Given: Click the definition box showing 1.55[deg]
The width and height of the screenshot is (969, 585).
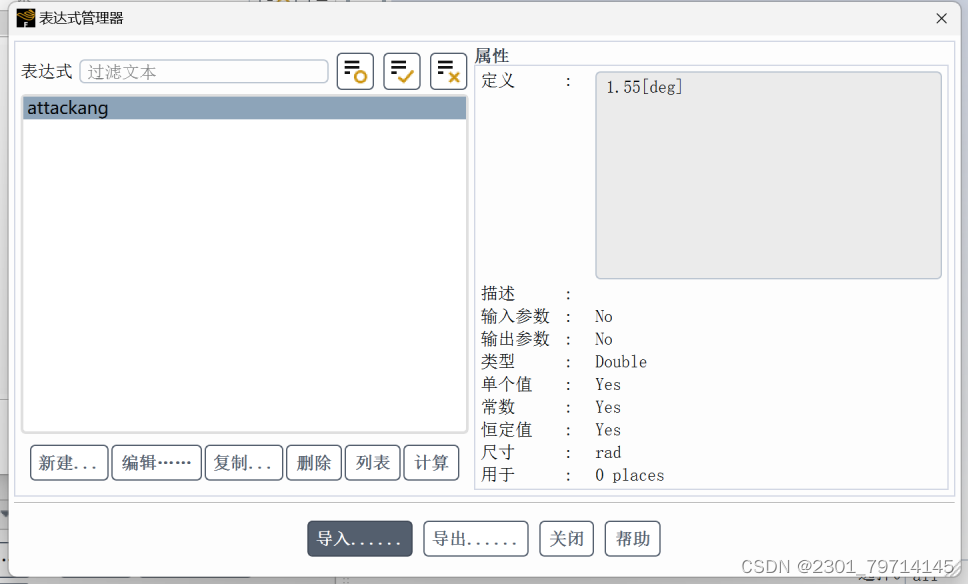Looking at the screenshot, I should coord(768,175).
